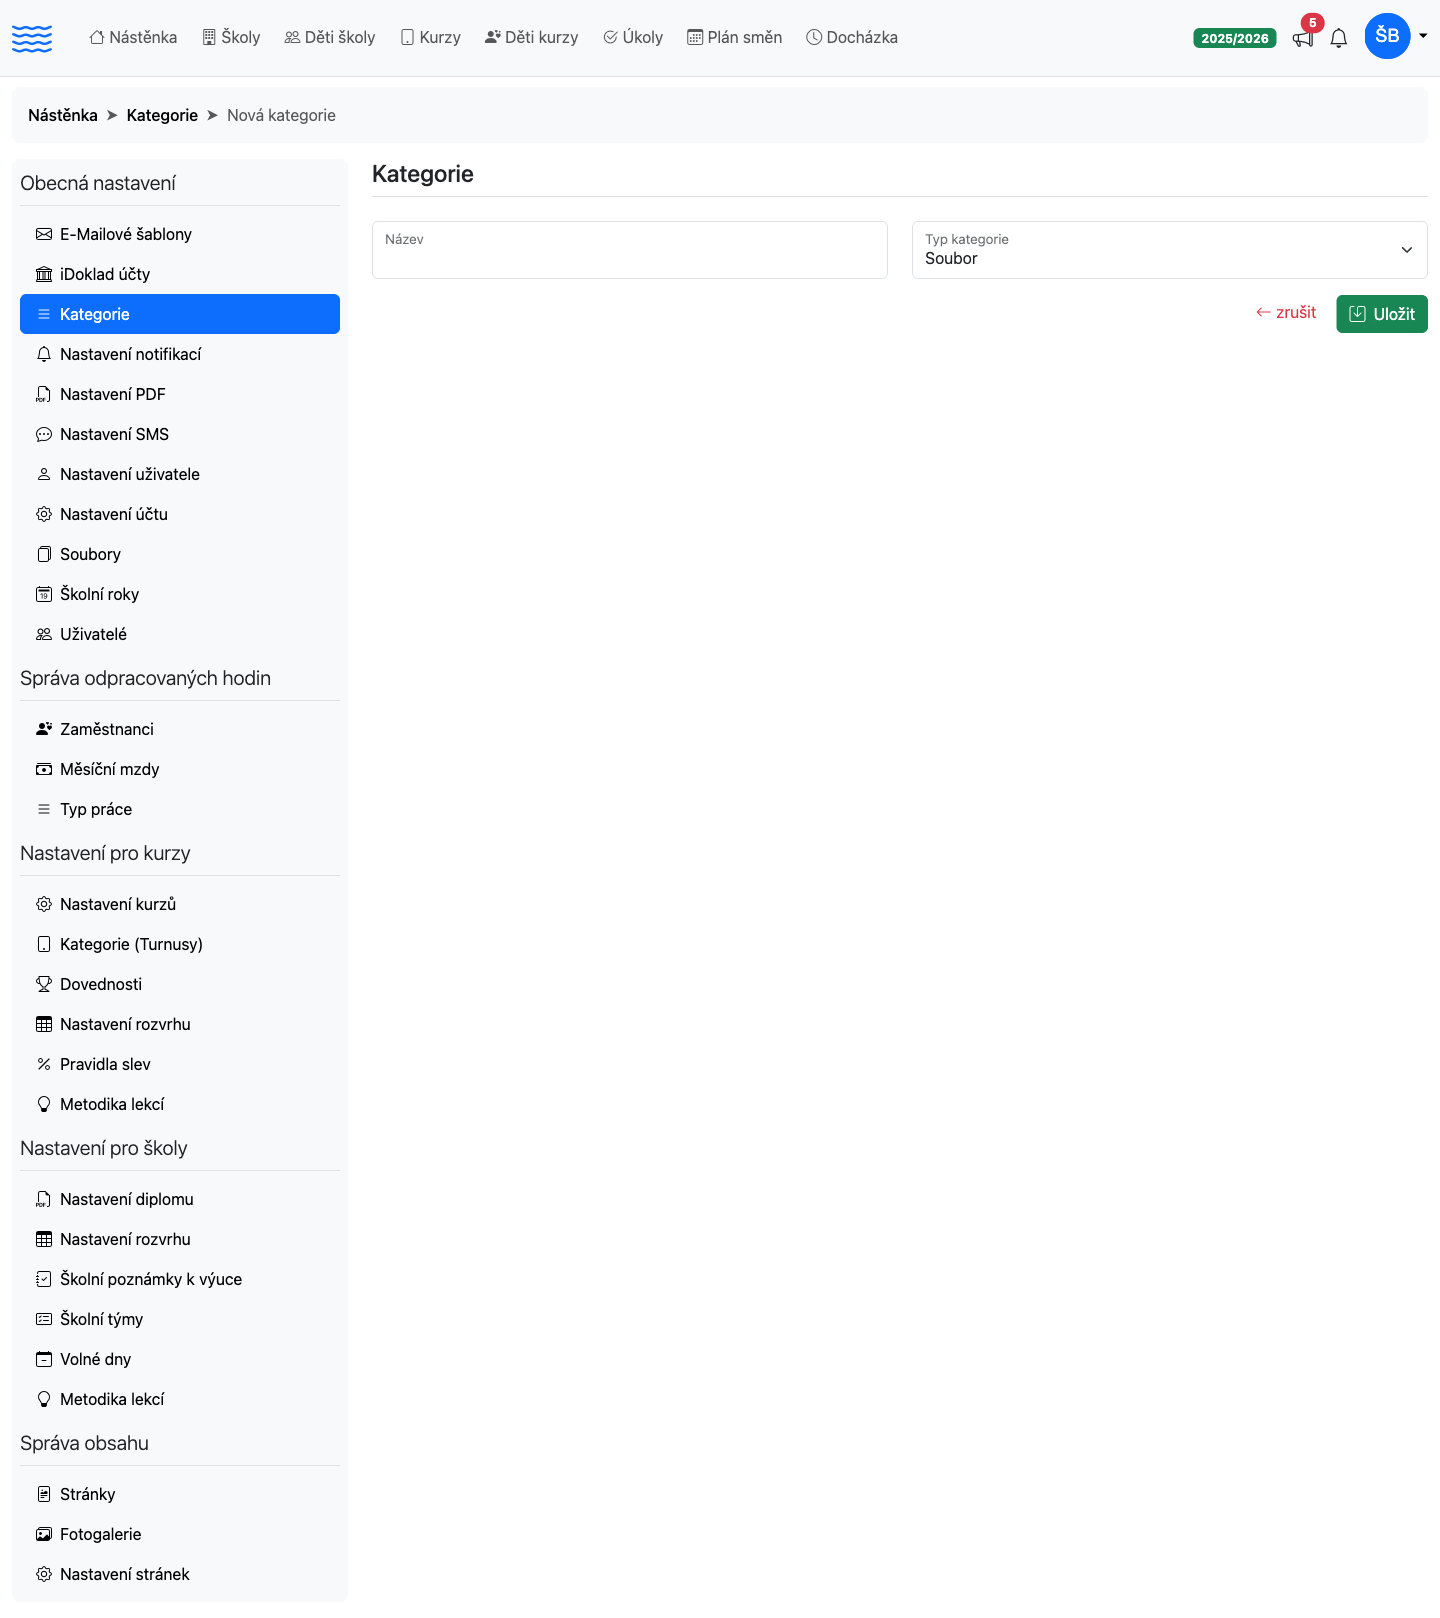Viewport: 1440px width, 1618px height.
Task: Click the person icon beside Nastavení uživatele
Action: (x=44, y=474)
